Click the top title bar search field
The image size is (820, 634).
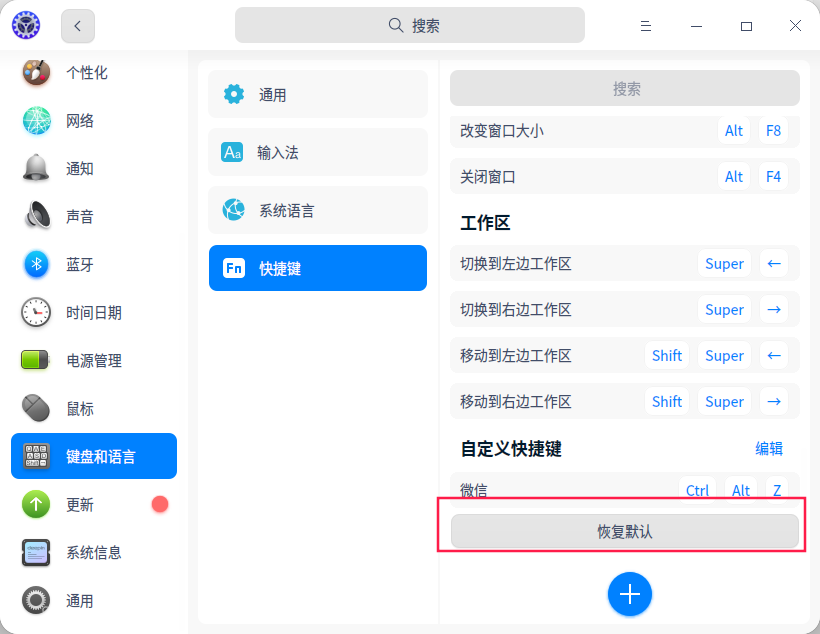coord(409,25)
